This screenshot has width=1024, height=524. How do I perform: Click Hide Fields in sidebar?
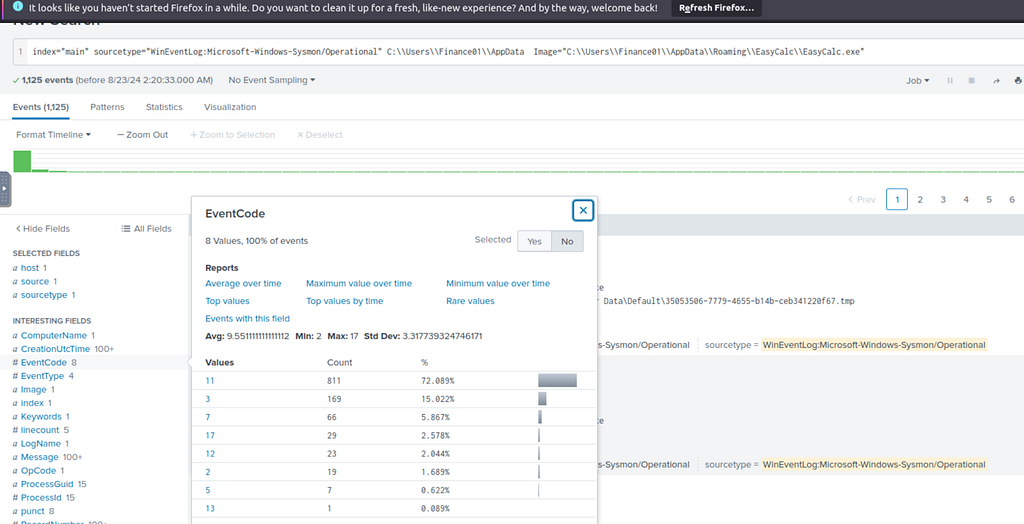point(42,229)
